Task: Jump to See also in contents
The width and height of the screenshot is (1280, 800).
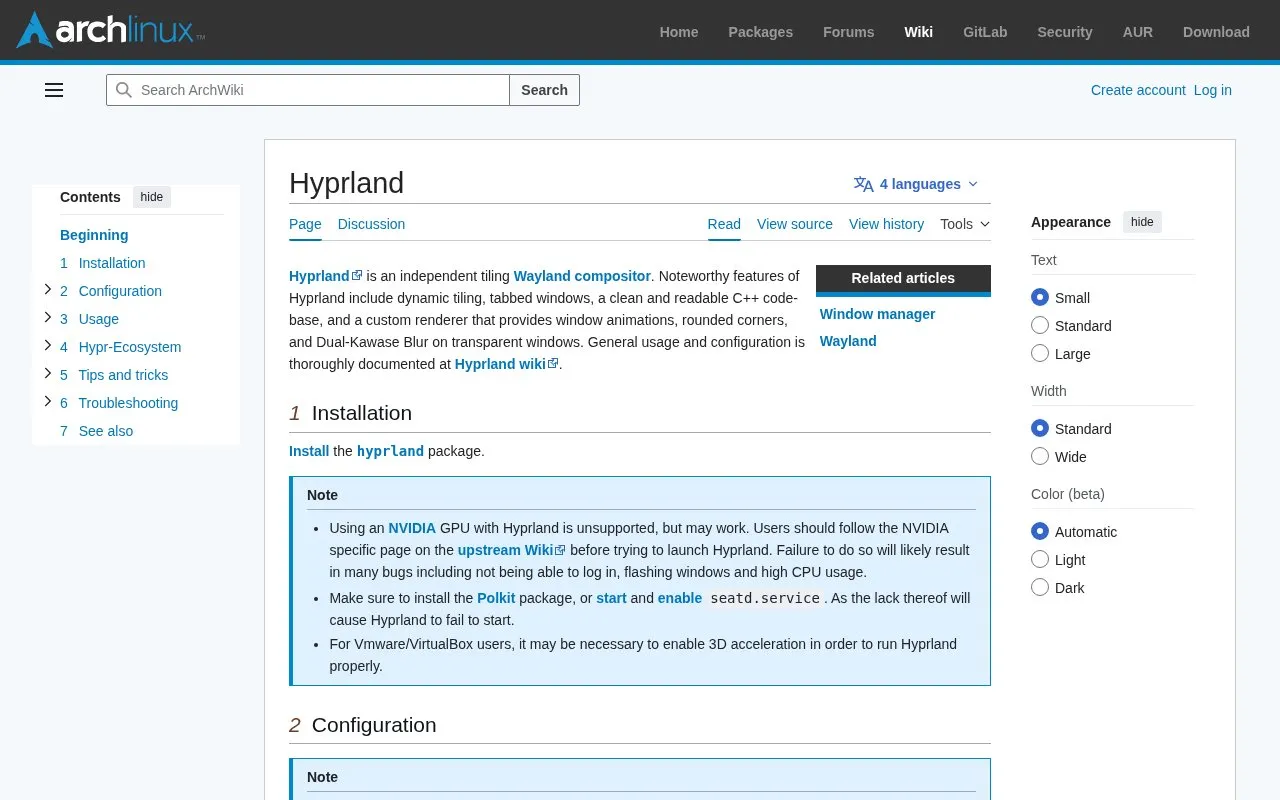Action: (x=106, y=431)
